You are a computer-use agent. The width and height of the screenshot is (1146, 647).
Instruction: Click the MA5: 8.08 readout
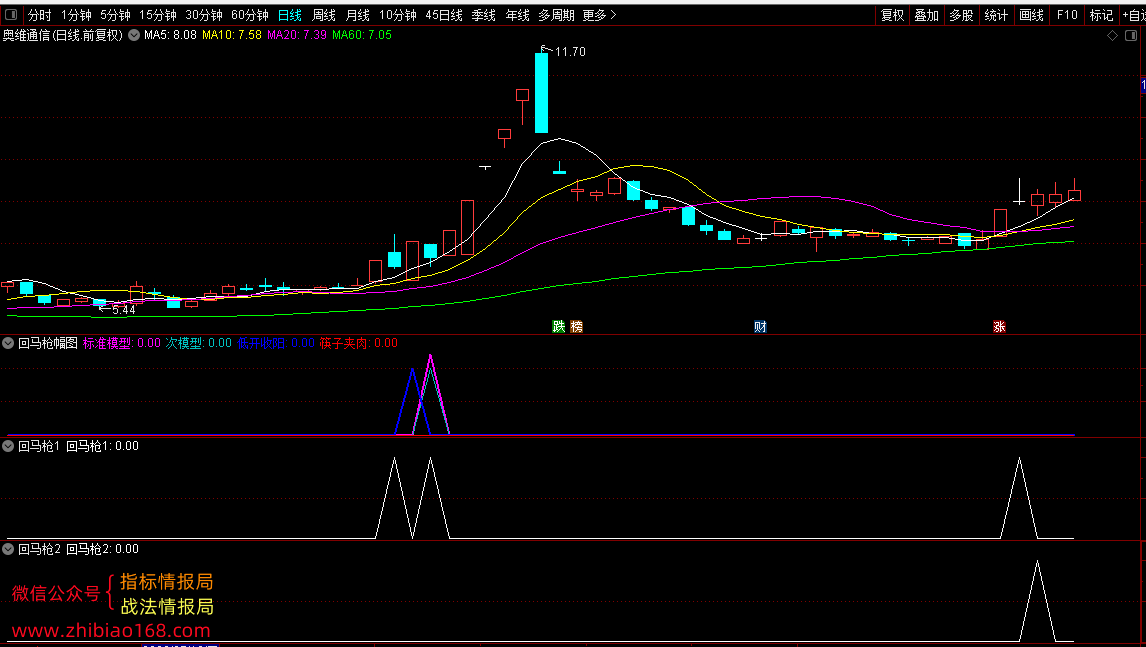(x=170, y=34)
